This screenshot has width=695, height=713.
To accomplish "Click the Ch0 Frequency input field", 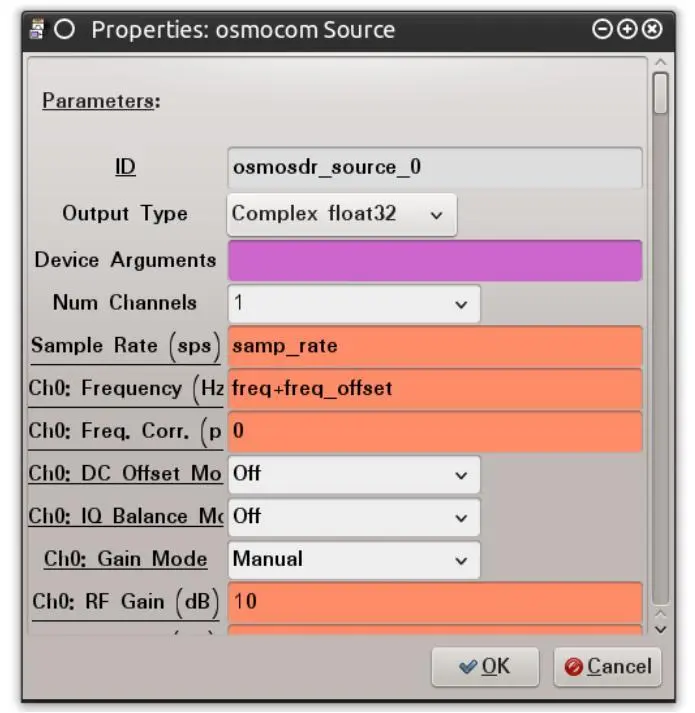I will click(435, 389).
